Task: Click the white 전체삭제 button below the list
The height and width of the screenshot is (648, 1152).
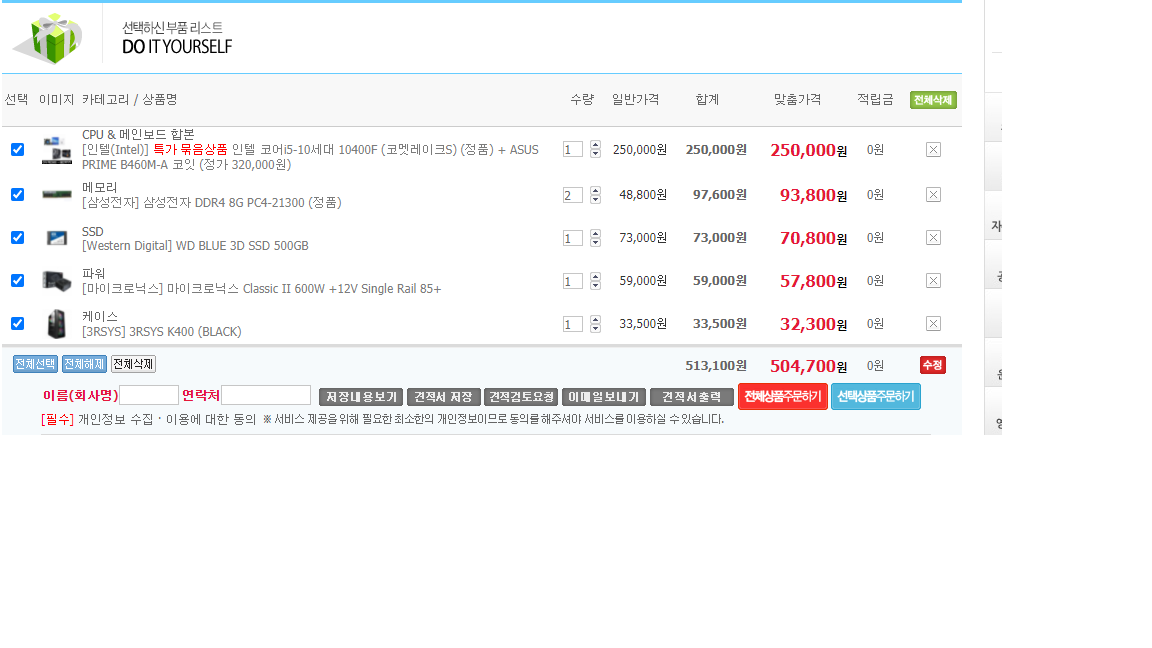Action: pyautogui.click(x=133, y=364)
